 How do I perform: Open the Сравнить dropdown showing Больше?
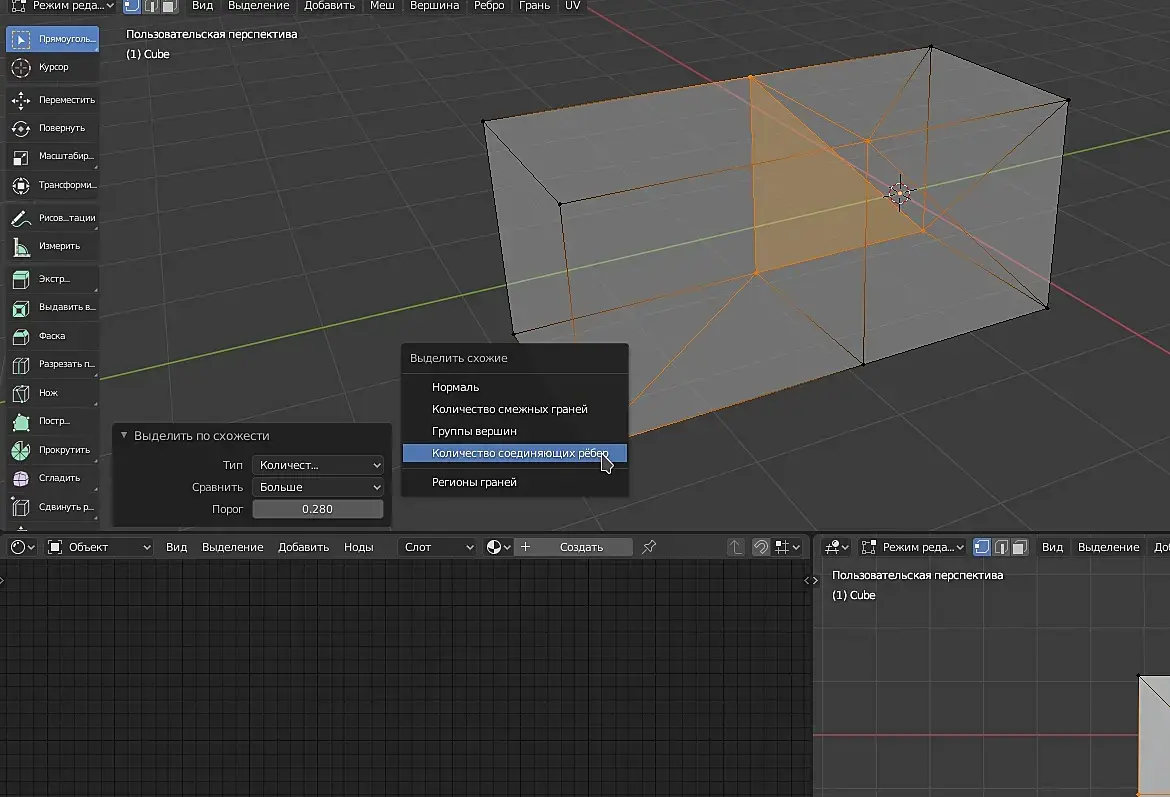coord(318,487)
